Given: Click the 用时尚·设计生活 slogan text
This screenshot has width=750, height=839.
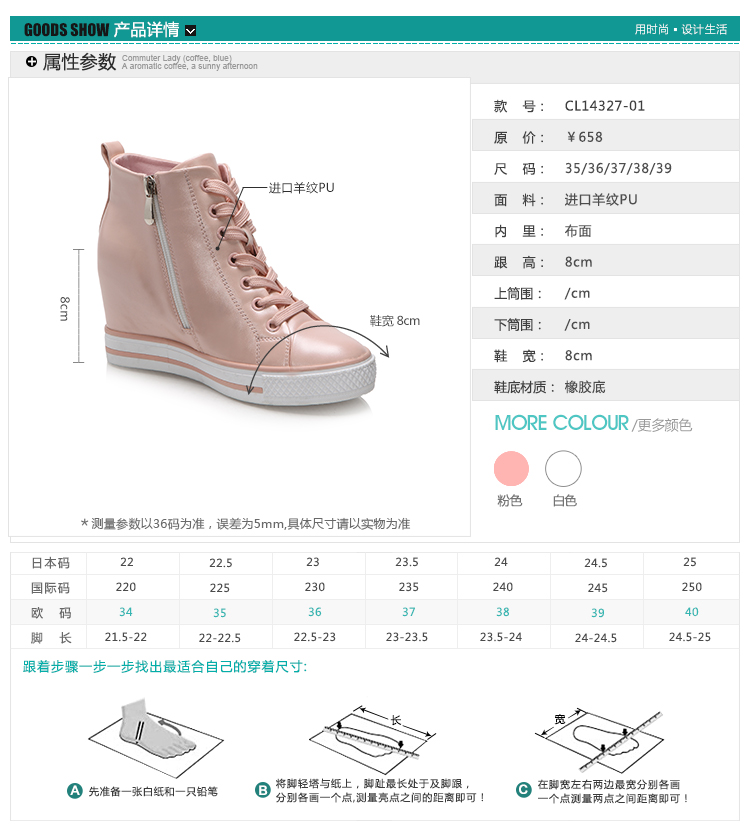Looking at the screenshot, I should tap(680, 29).
